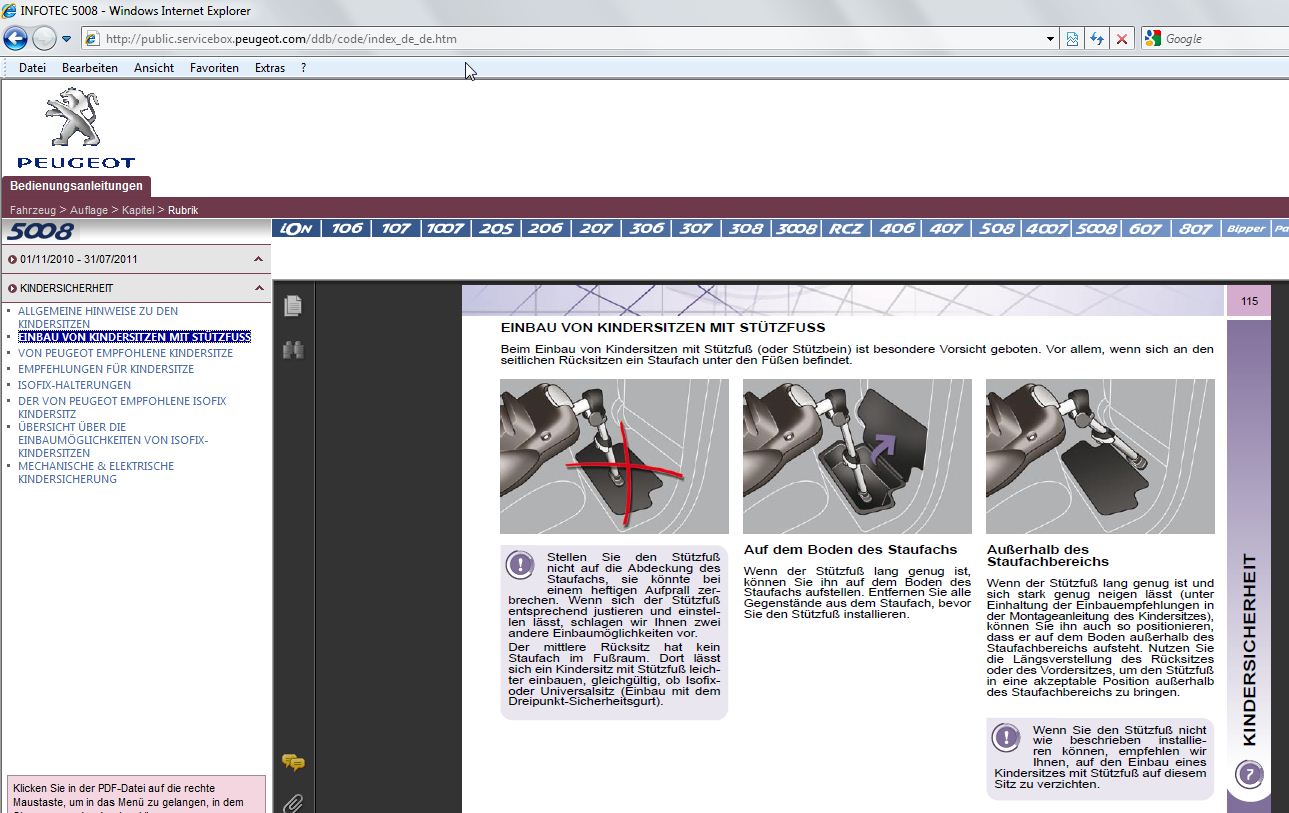Click the round help icon below Kindersicherheit banner
The width and height of the screenshot is (1289, 813).
pos(1249,774)
